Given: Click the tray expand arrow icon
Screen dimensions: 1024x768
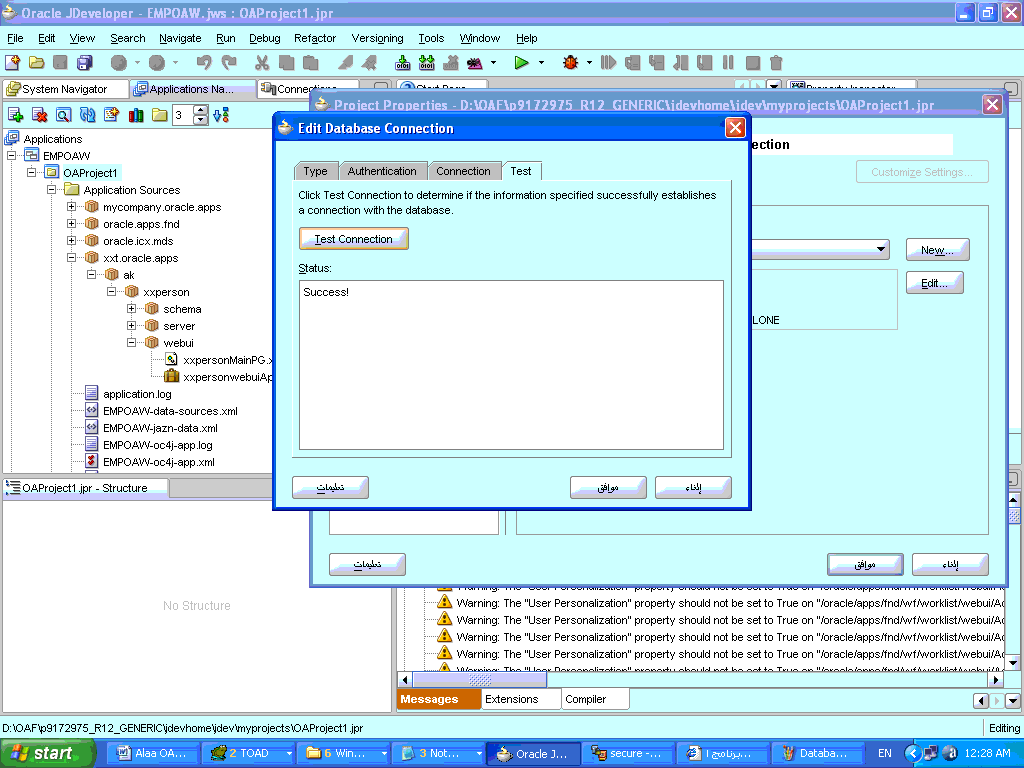Looking at the screenshot, I should pos(912,753).
